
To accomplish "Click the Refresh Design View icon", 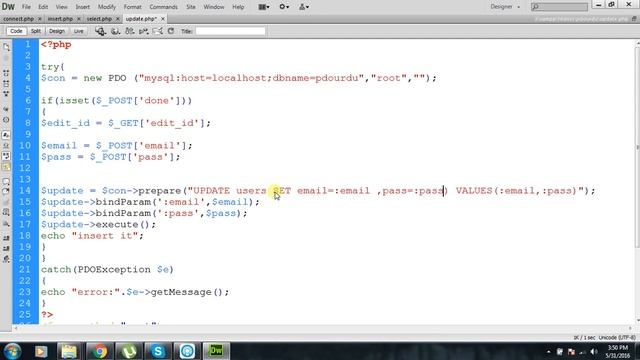I will [x=171, y=31].
